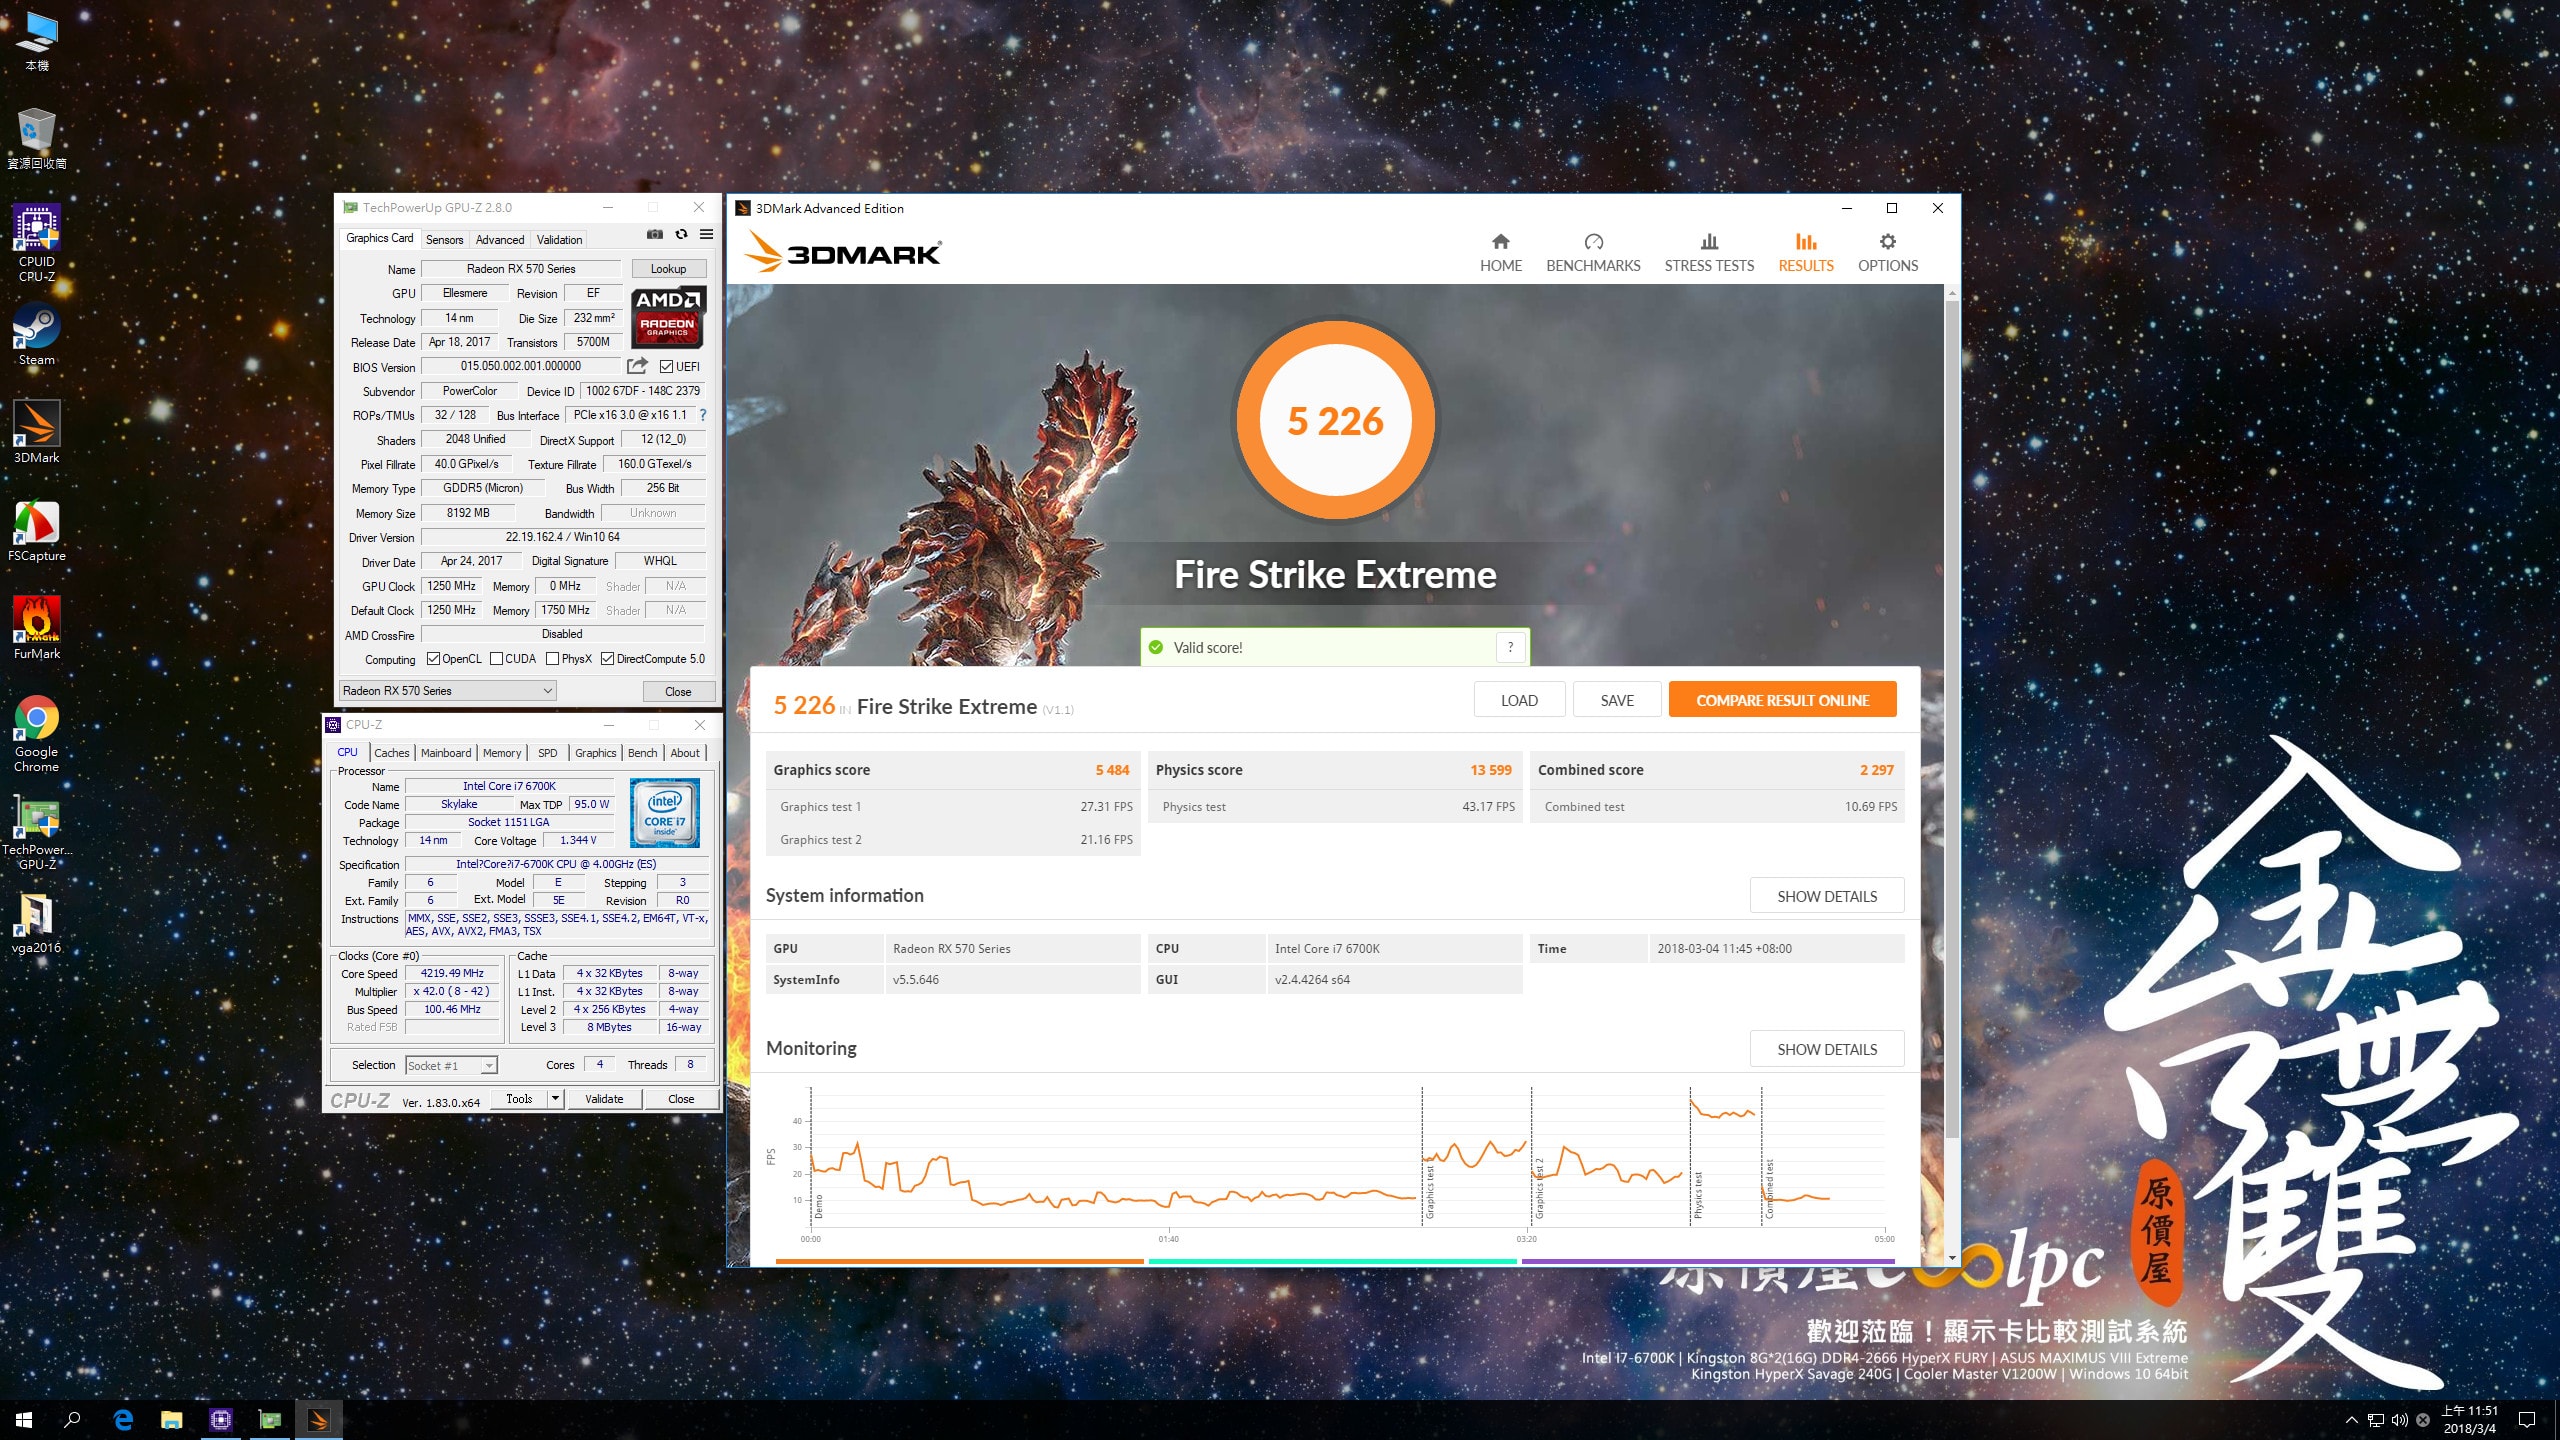Select the Recycle Bin desktop icon

(x=36, y=138)
